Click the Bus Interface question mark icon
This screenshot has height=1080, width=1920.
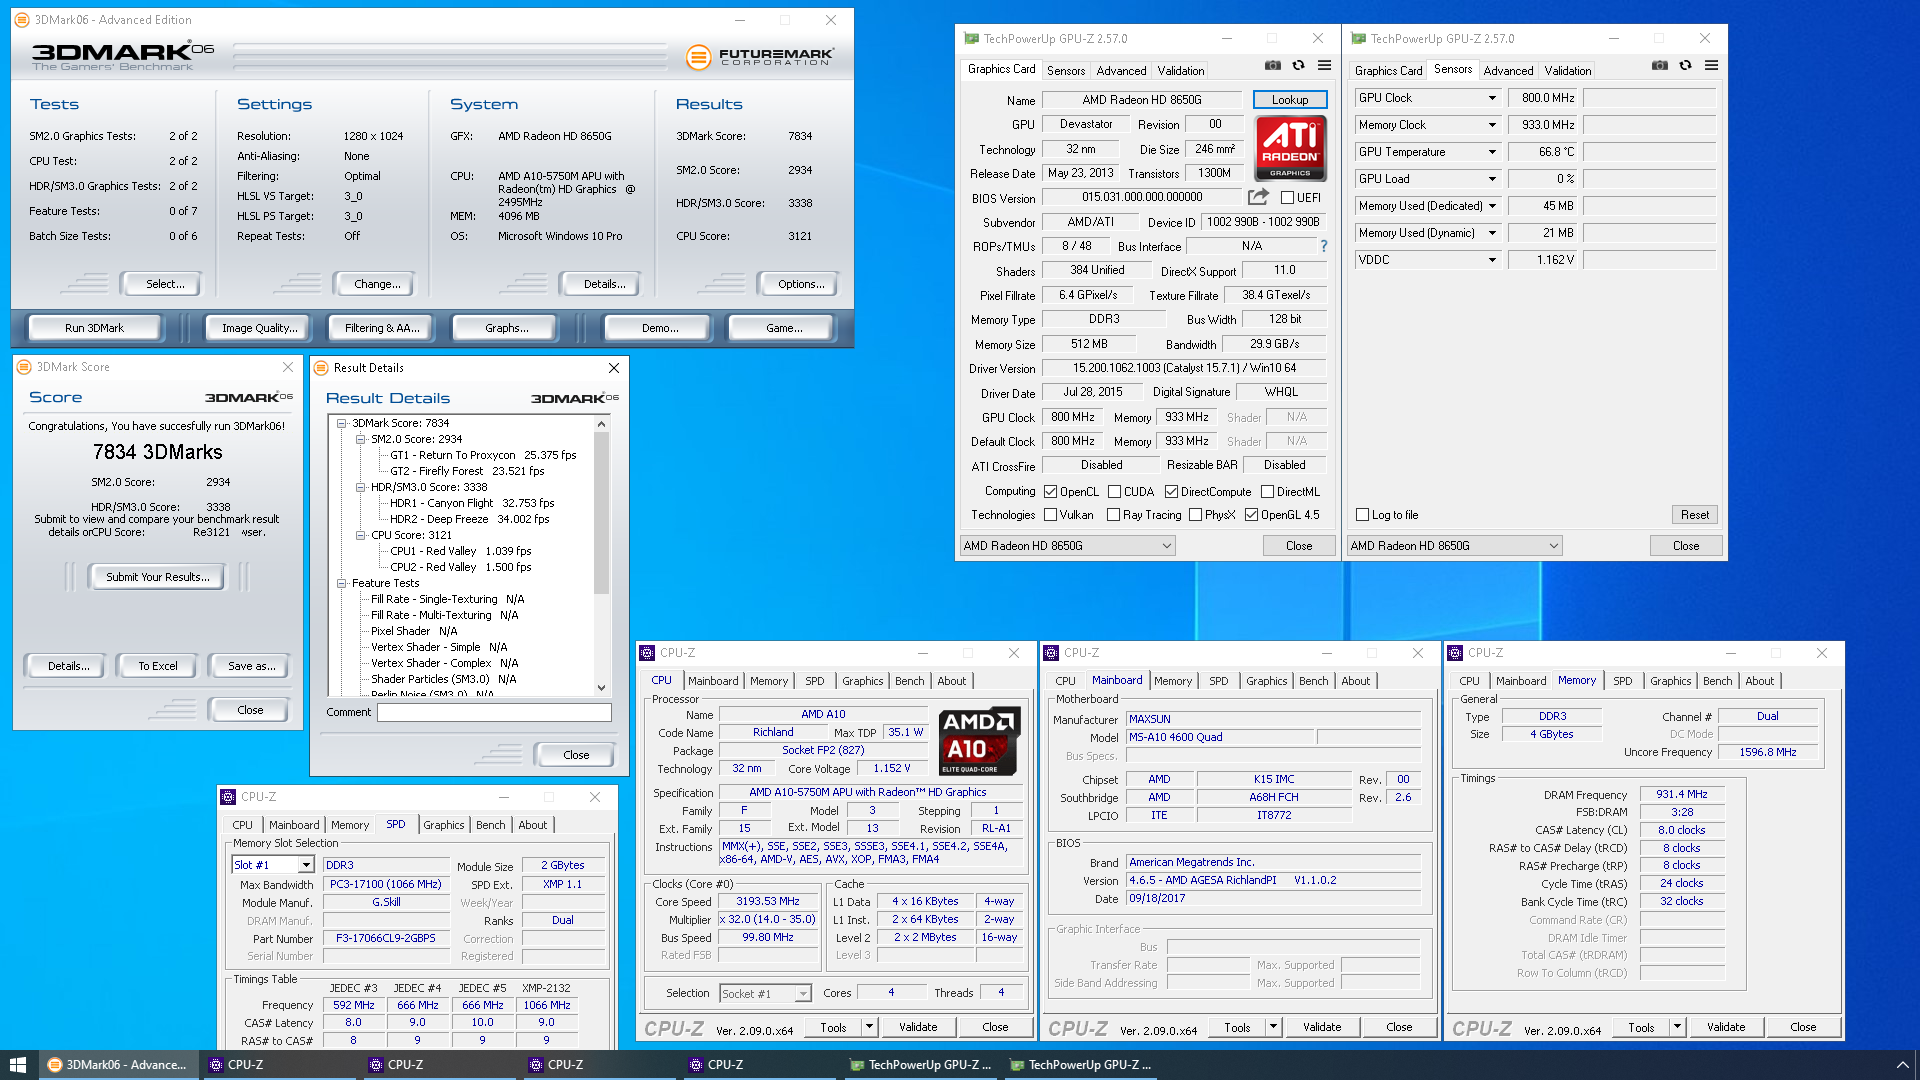tap(1324, 246)
